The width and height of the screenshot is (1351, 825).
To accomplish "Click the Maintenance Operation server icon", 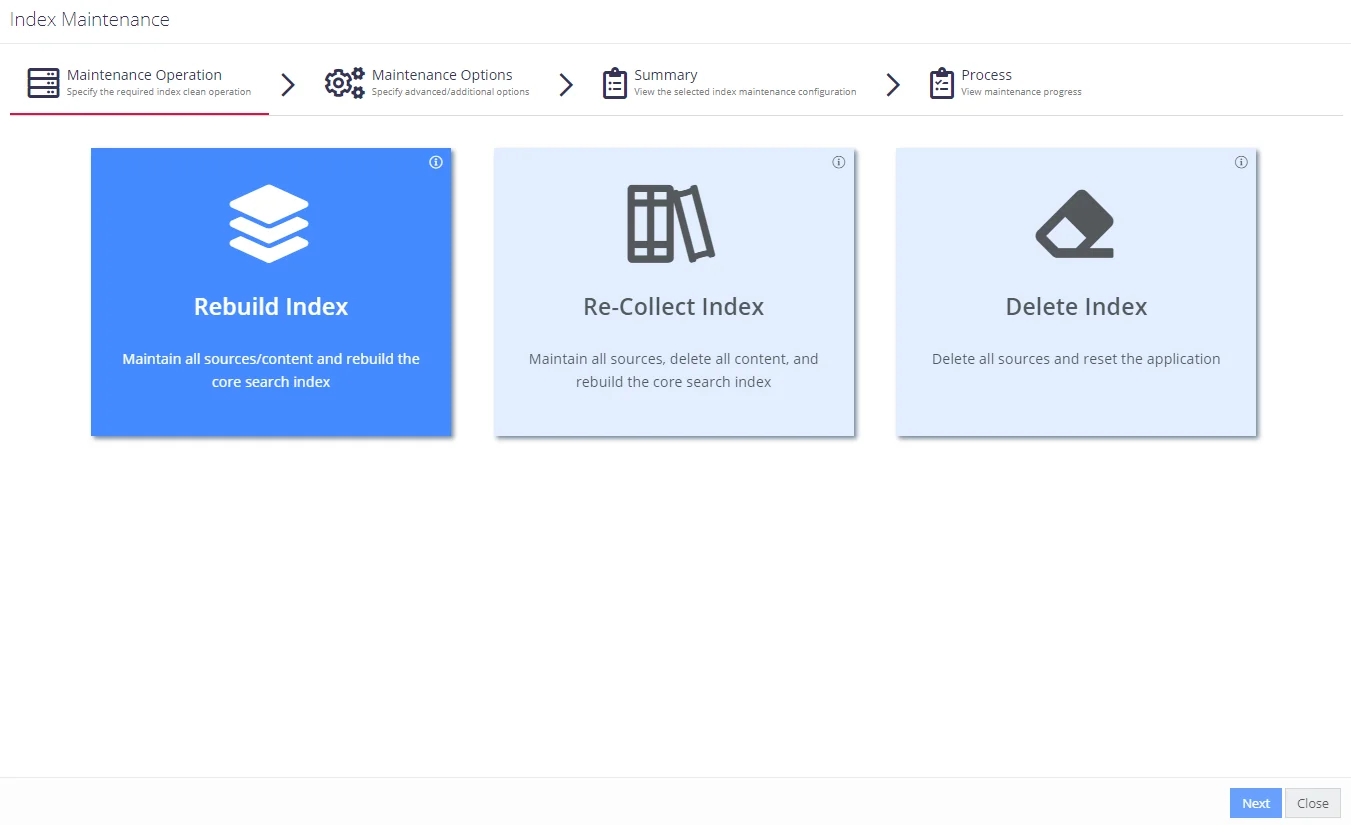I will pos(43,83).
